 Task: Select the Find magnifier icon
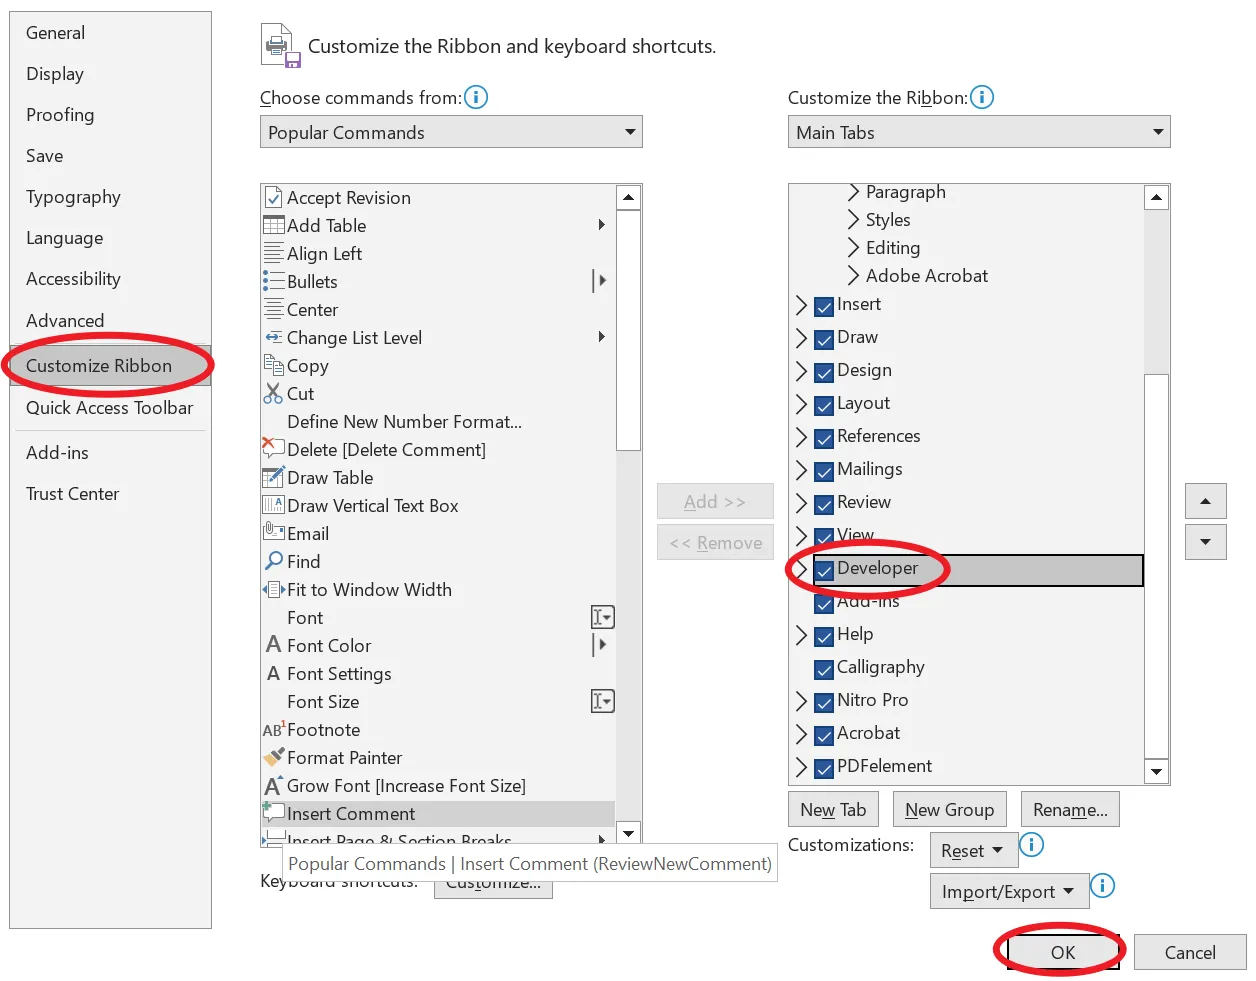point(273,562)
